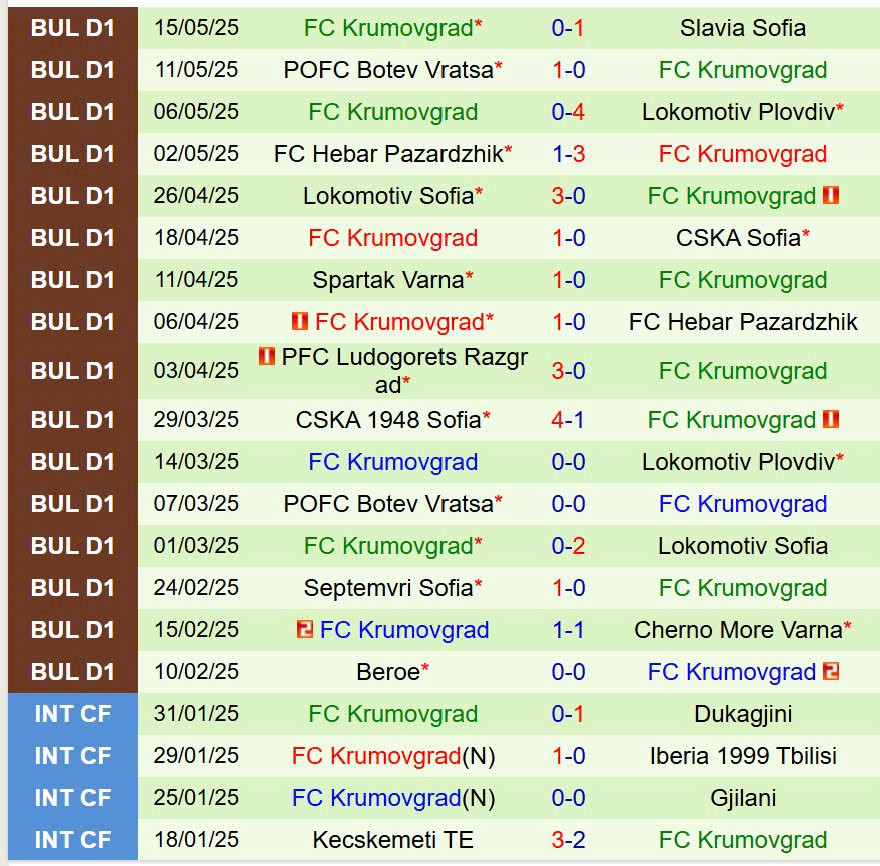This screenshot has height=866, width=880.
Task: Click red card icon beside PFC Ludogorets Razgrad
Action: click(267, 357)
